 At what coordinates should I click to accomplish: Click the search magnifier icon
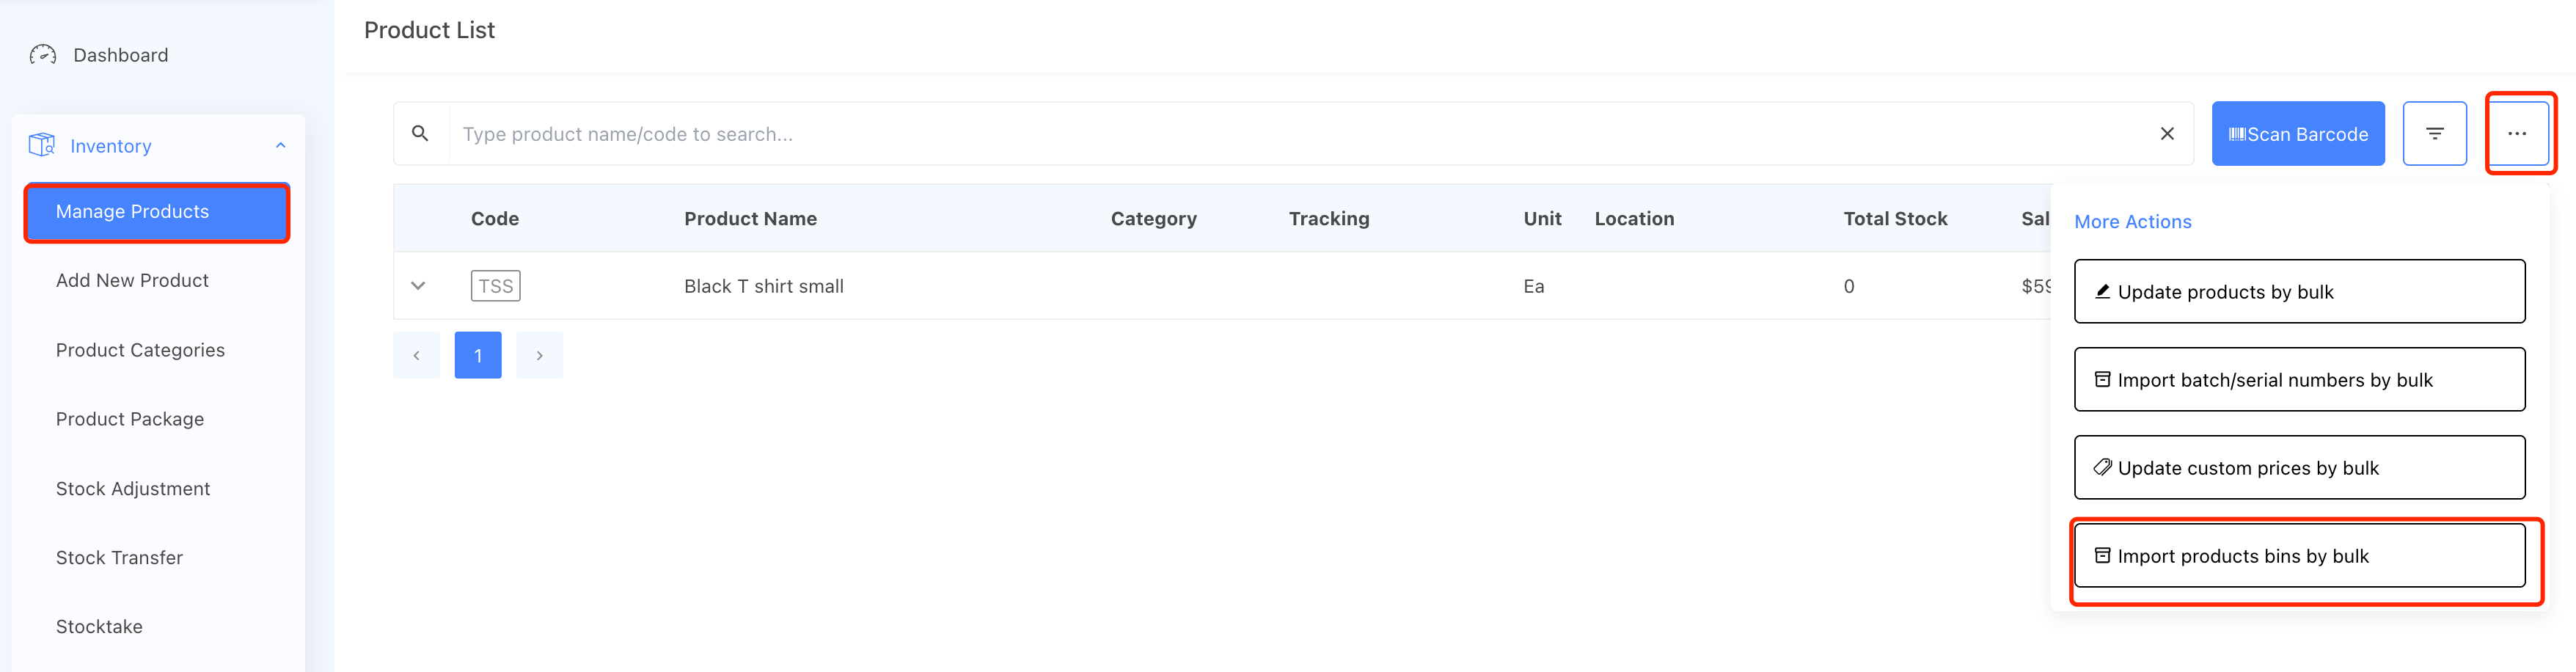pyautogui.click(x=420, y=133)
